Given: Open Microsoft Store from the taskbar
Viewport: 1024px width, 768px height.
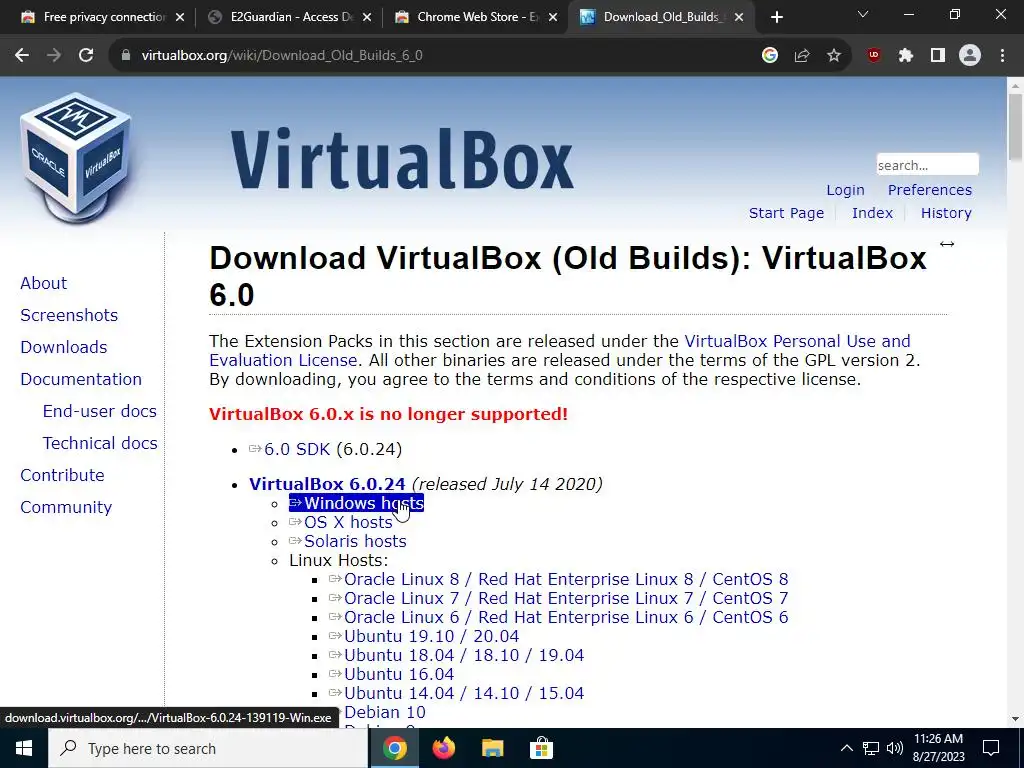Looking at the screenshot, I should click(541, 748).
